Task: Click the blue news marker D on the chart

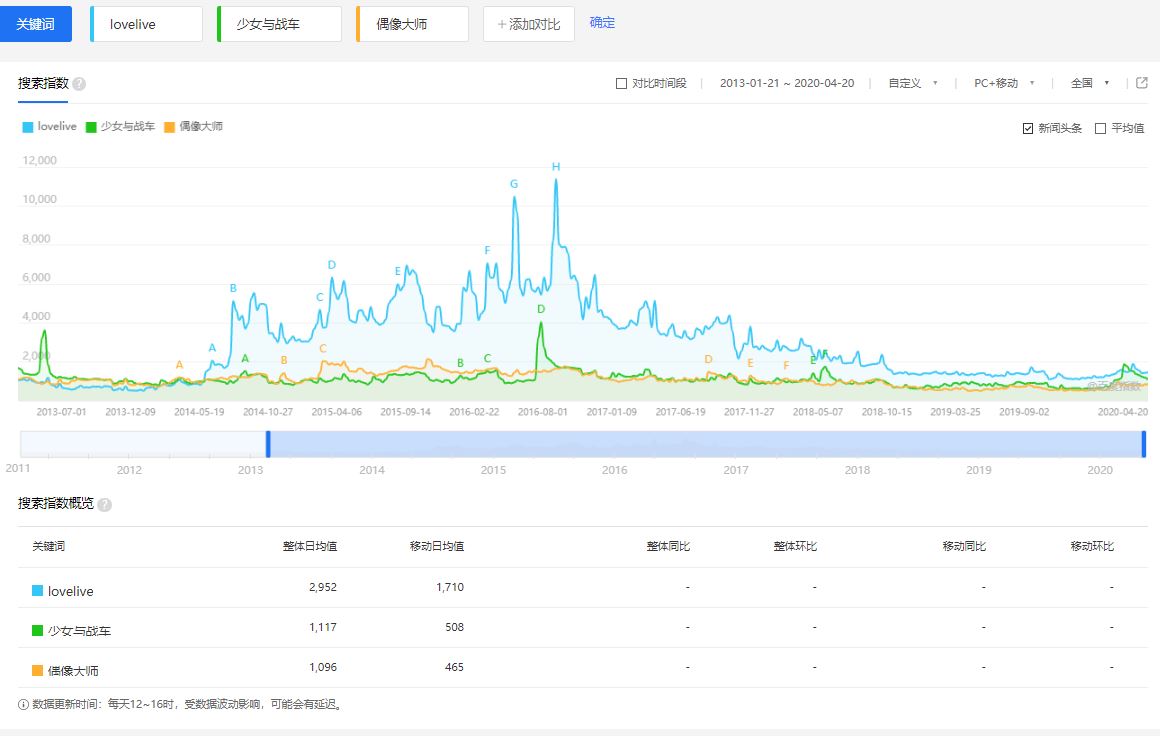Action: 331,265
